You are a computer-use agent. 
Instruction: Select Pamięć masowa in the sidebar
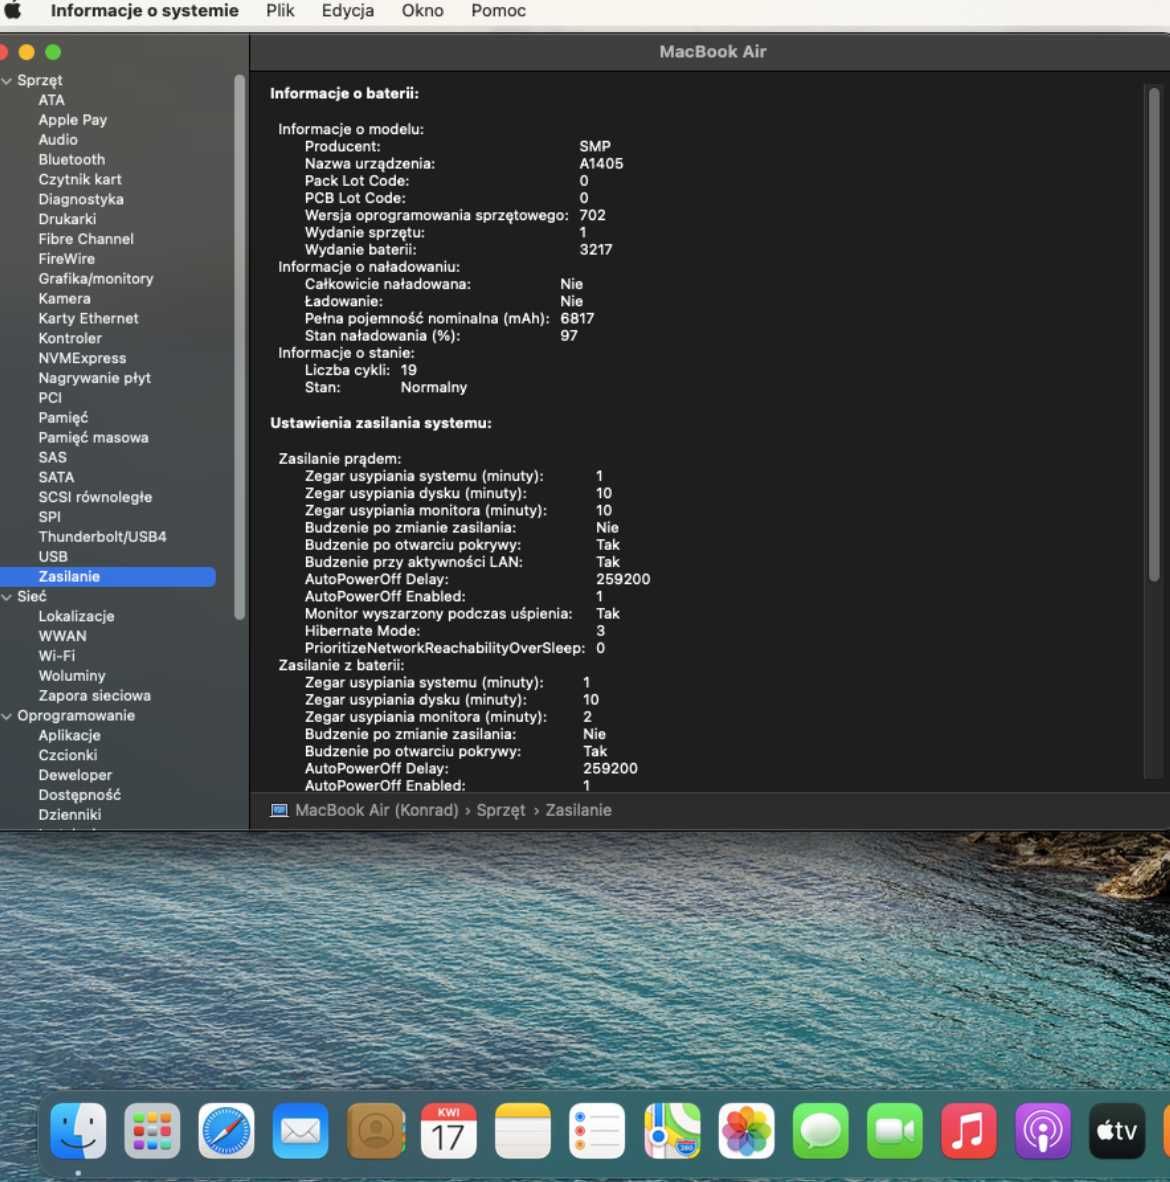click(93, 437)
